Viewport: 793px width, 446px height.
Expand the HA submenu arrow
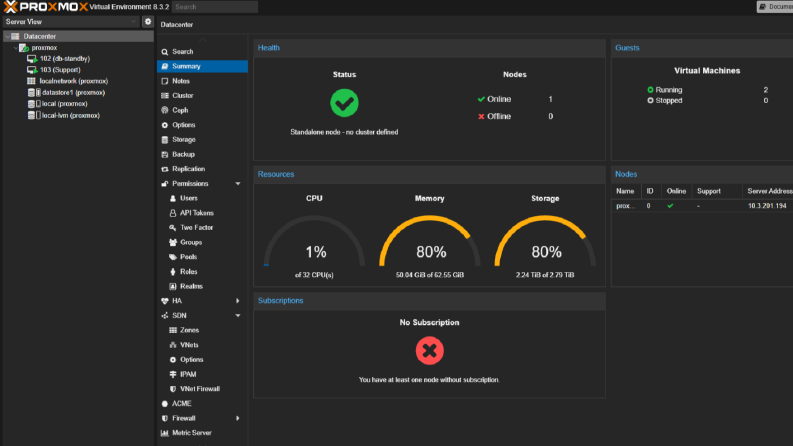pyautogui.click(x=238, y=301)
